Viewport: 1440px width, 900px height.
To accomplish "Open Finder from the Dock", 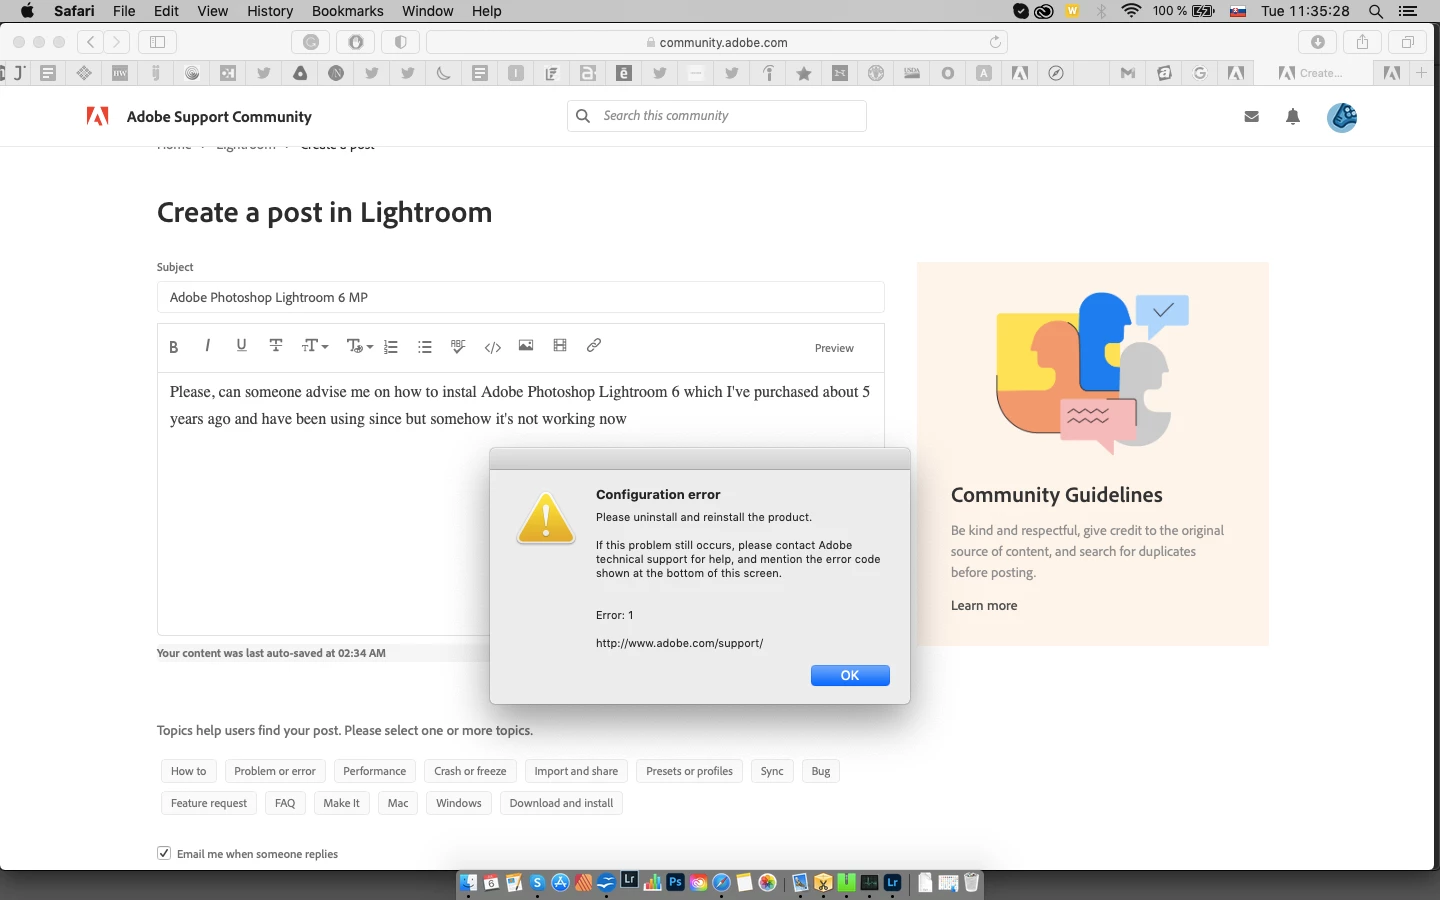I will 468,882.
